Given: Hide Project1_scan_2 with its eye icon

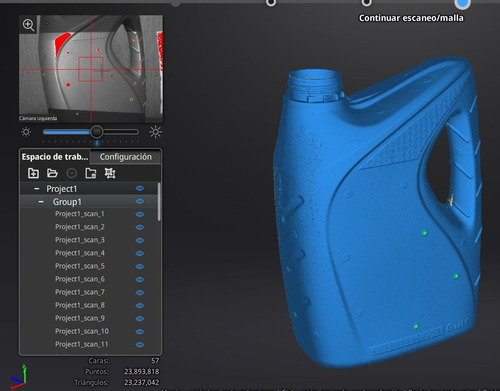Looking at the screenshot, I should click(140, 227).
